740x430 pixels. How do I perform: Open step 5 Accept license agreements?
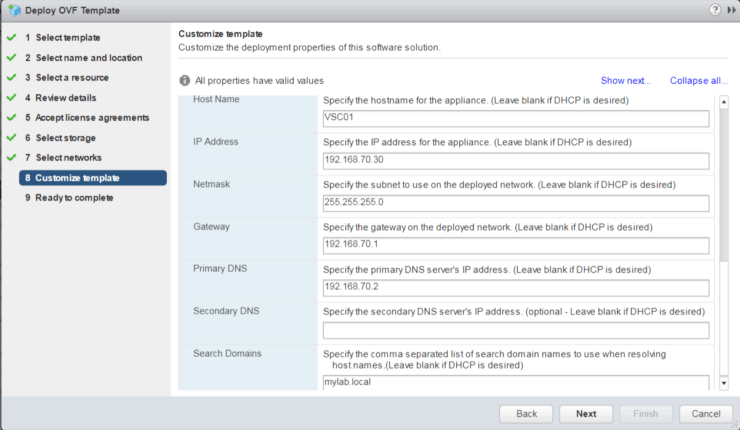coord(92,118)
